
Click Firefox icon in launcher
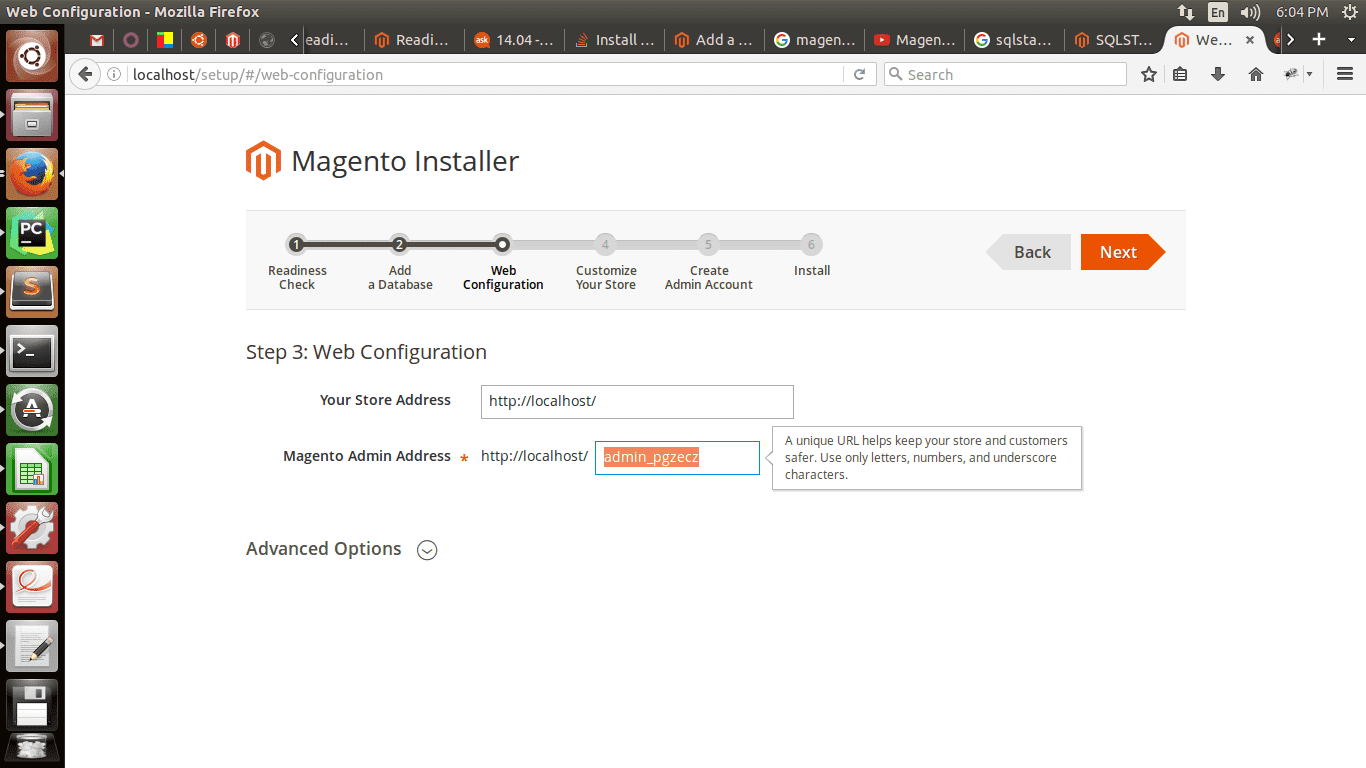(32, 174)
